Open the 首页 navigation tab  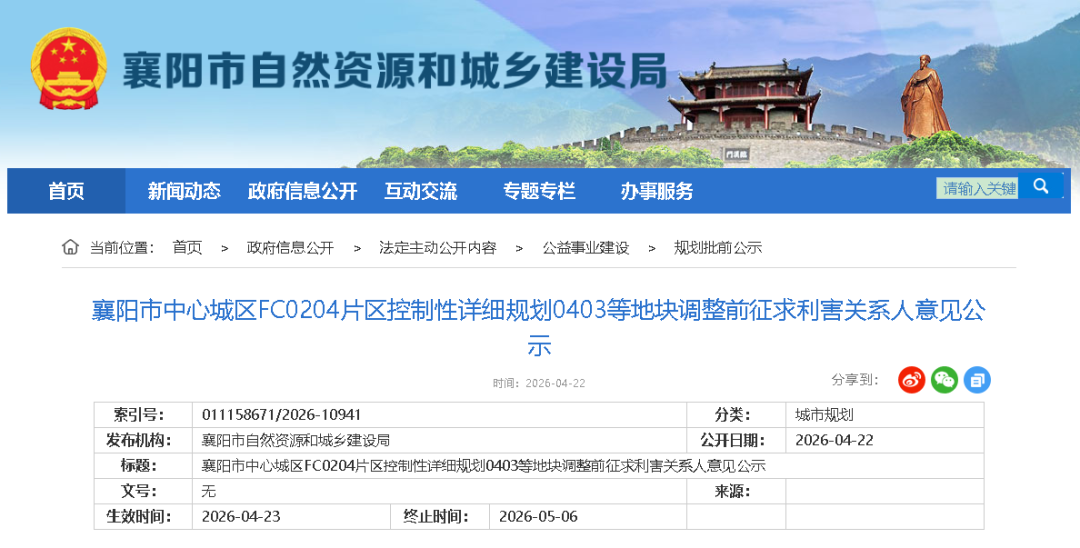[x=67, y=191]
